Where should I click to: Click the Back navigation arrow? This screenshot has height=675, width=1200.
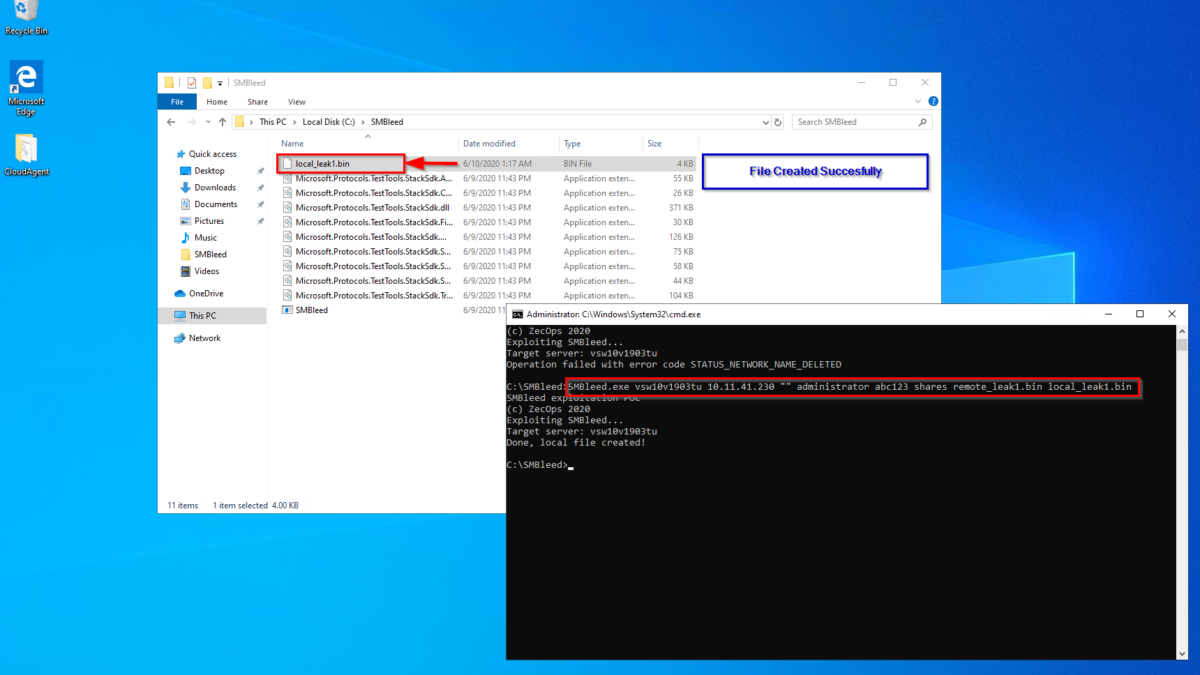170,121
